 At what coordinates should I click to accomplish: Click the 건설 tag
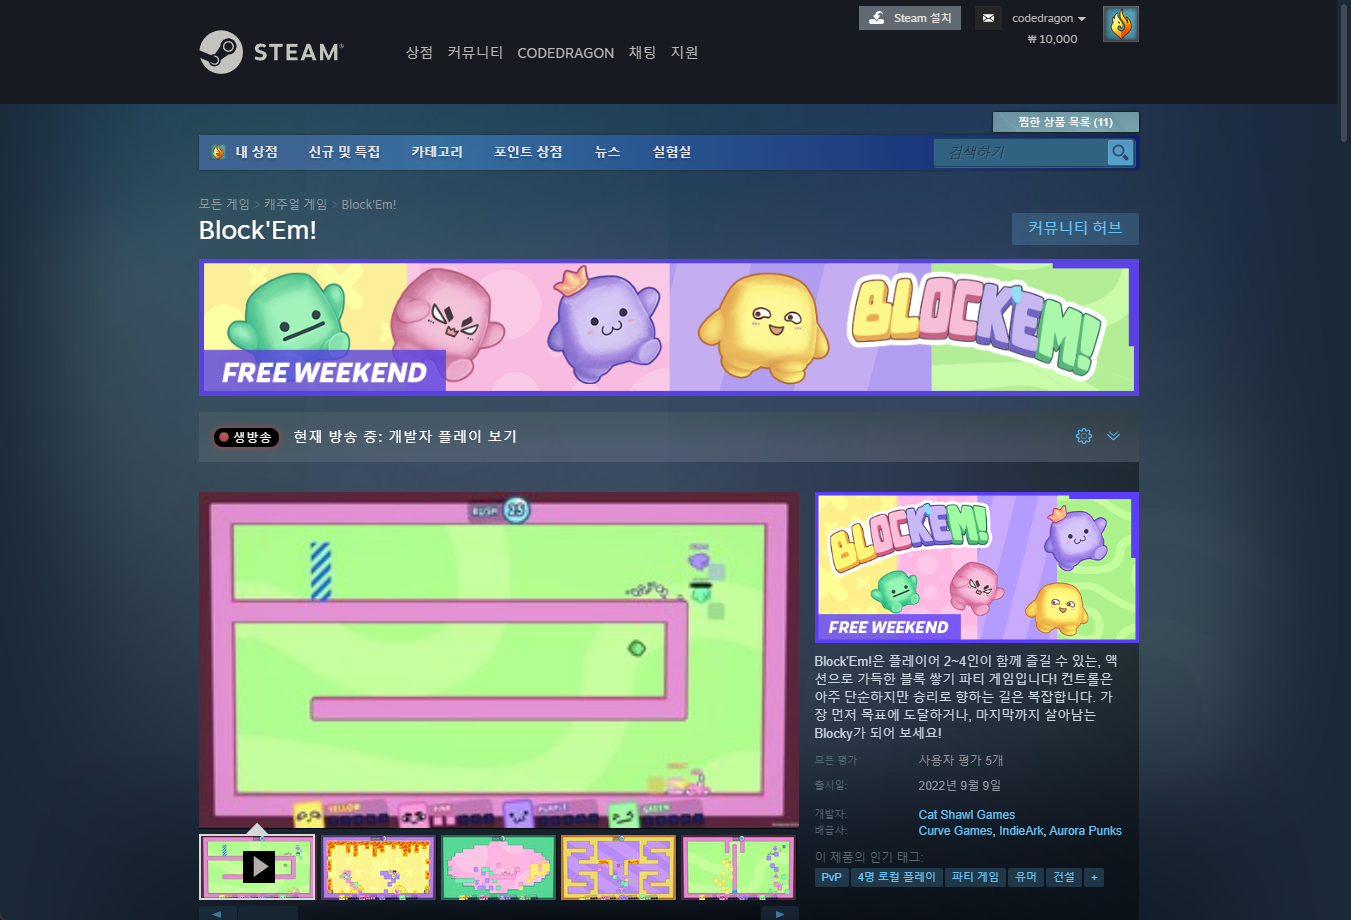(x=1064, y=877)
